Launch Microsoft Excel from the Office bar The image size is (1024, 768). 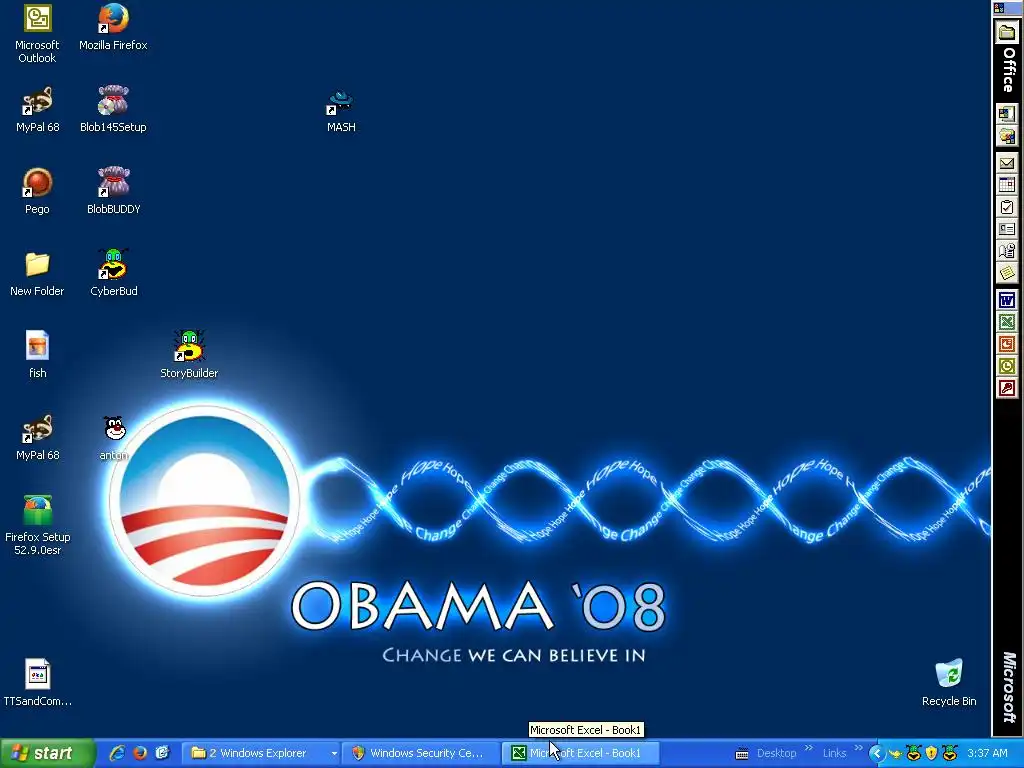pos(1006,322)
